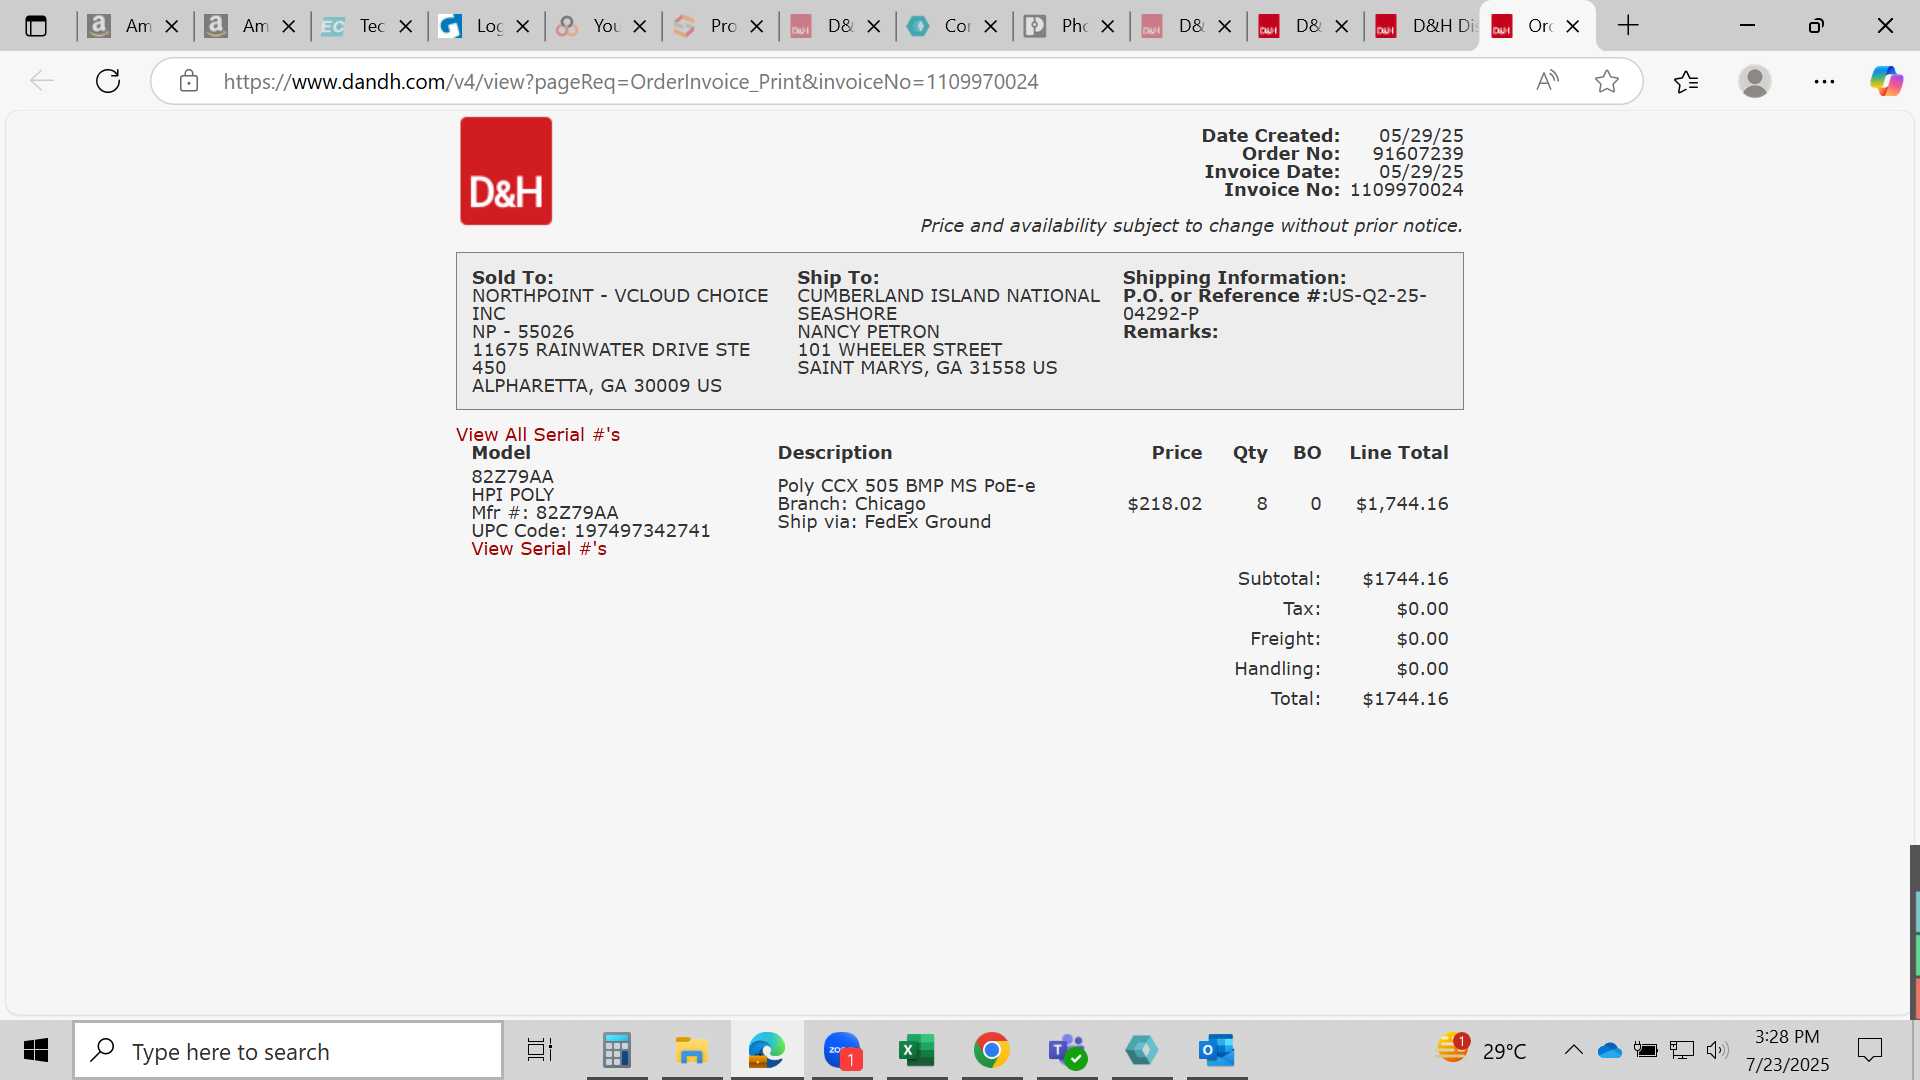Click the taskbar search box

pyautogui.click(x=288, y=1051)
